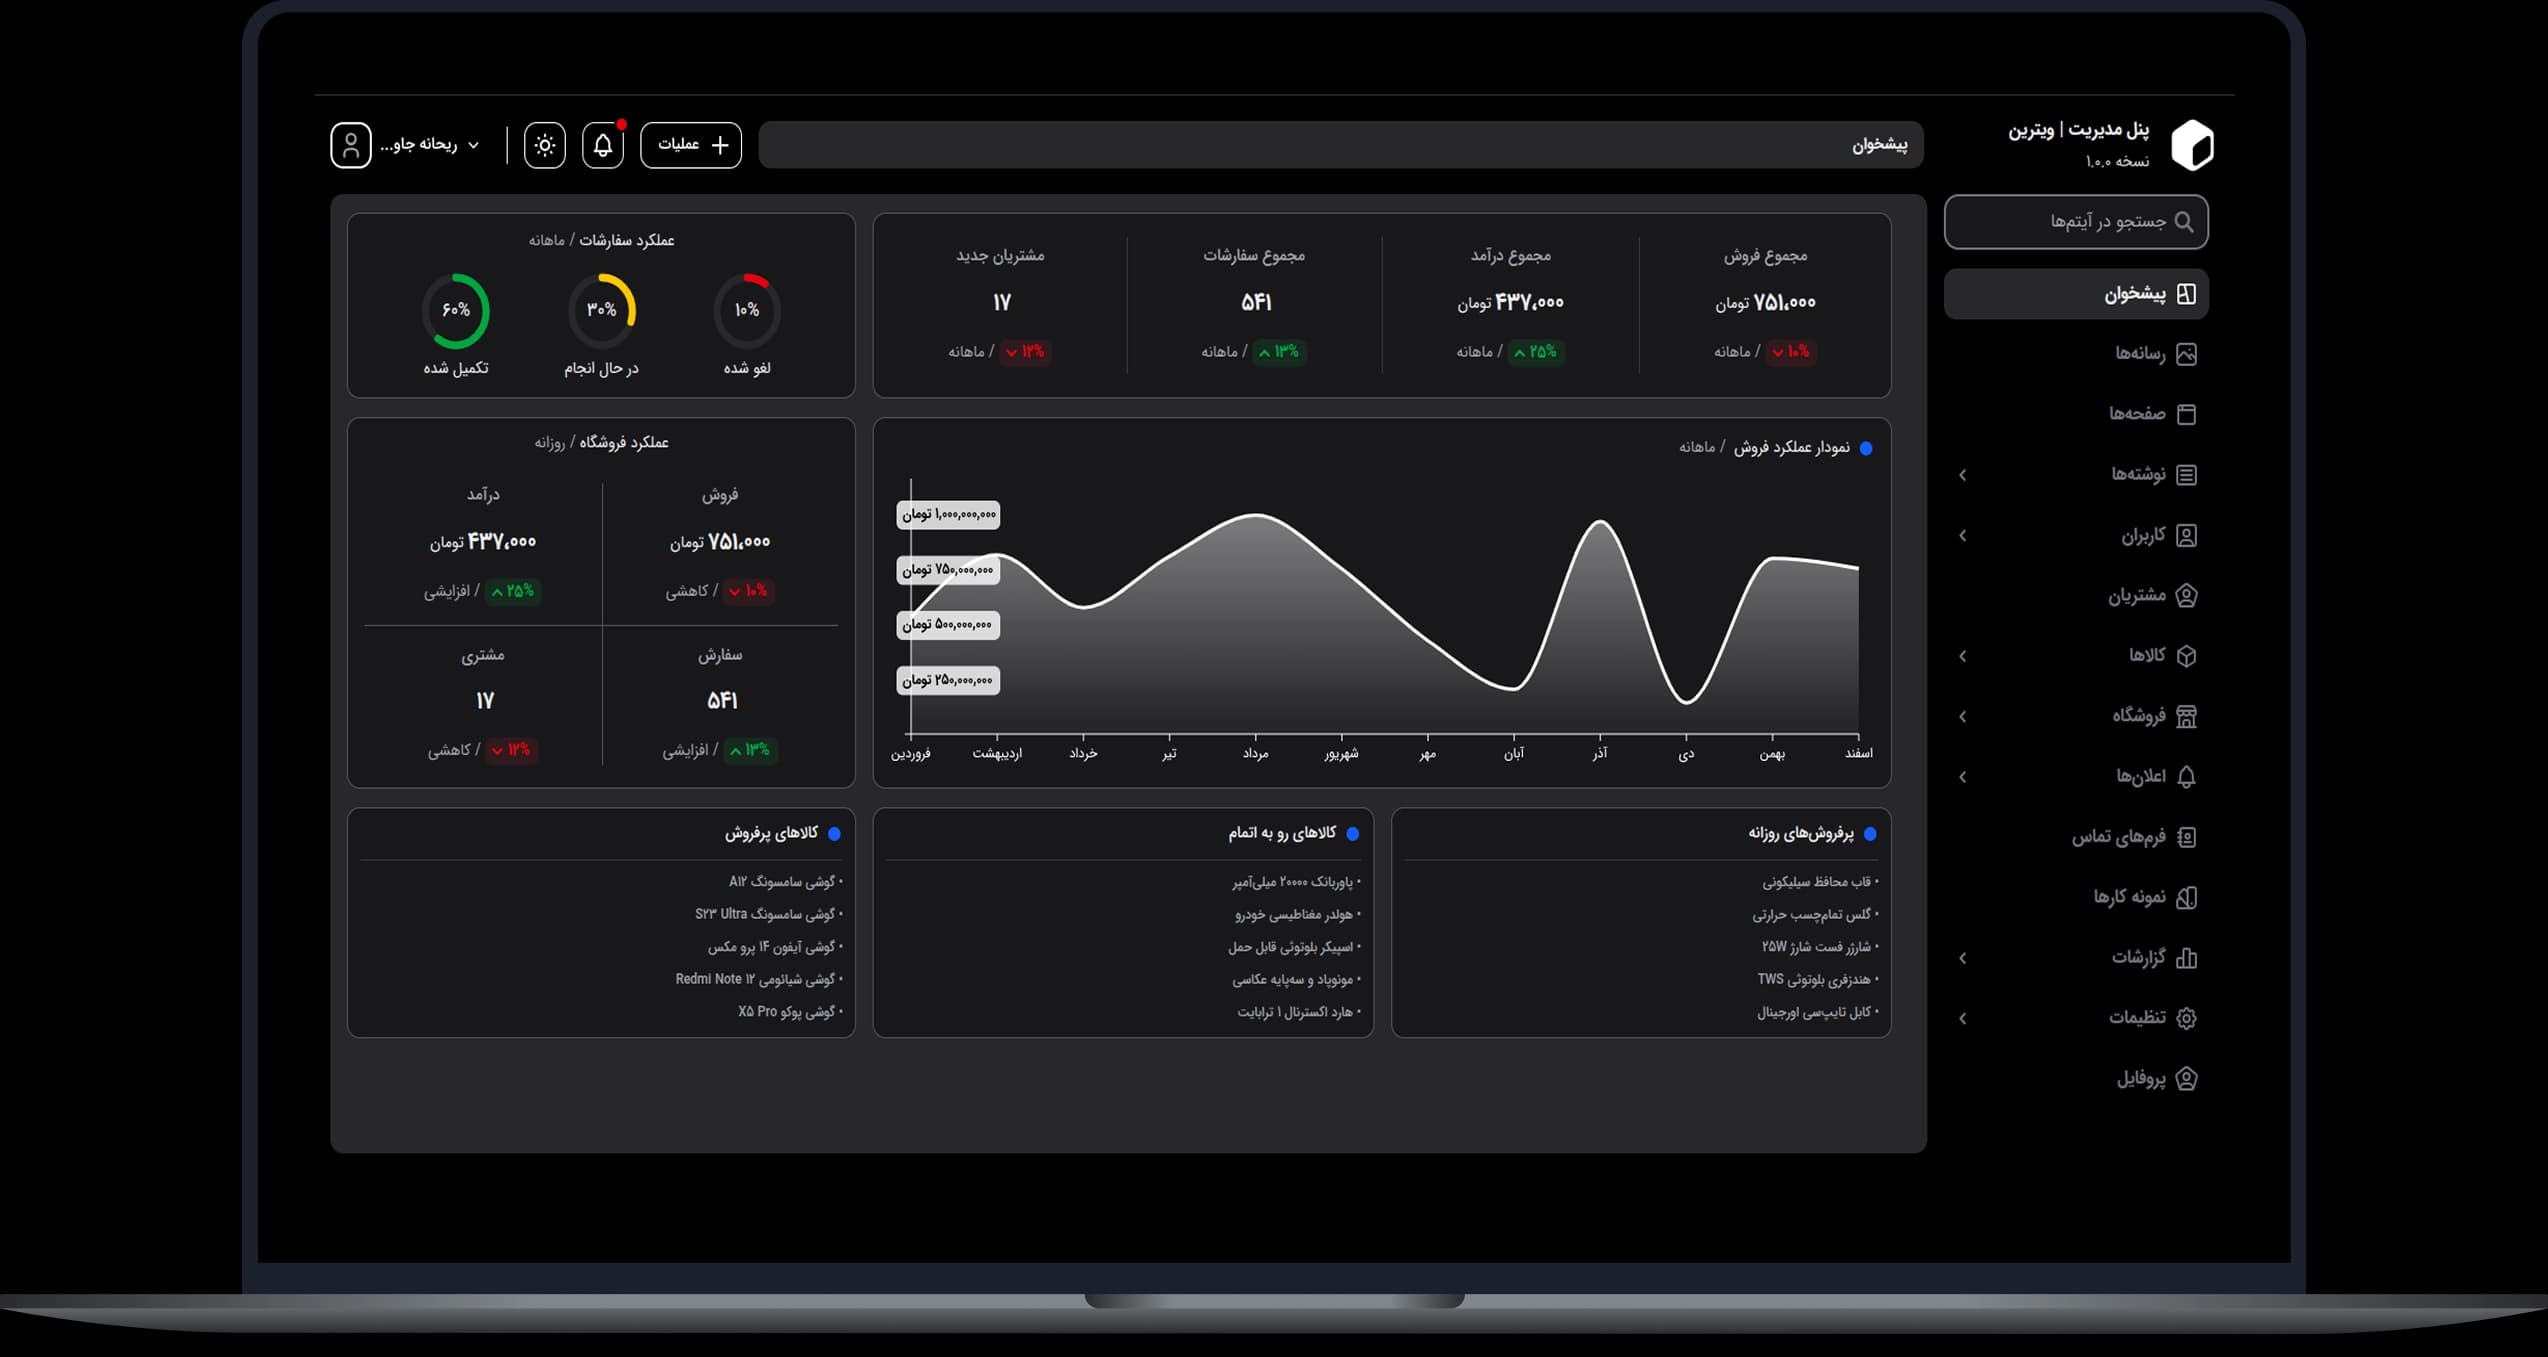Viewport: 2548px width, 1357px height.
Task: Click the search field جستجو در آیتم‌ها
Action: pos(2076,222)
